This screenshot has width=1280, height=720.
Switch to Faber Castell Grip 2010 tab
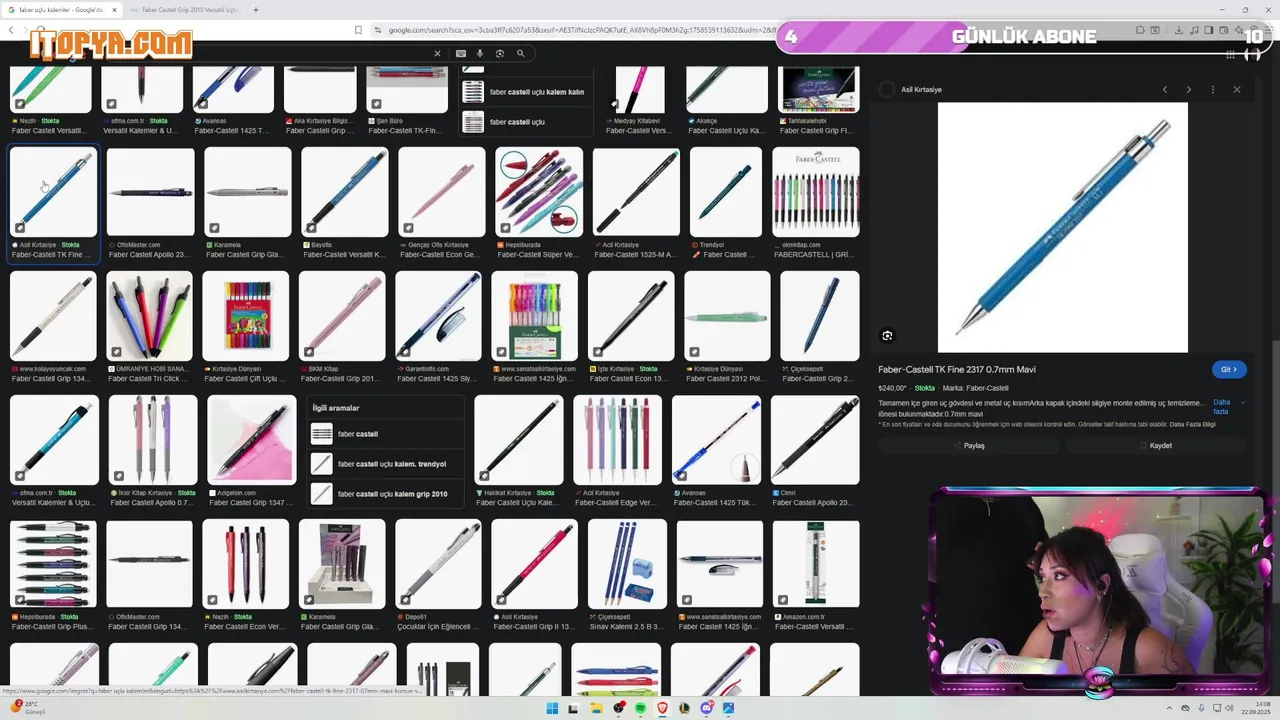point(190,10)
